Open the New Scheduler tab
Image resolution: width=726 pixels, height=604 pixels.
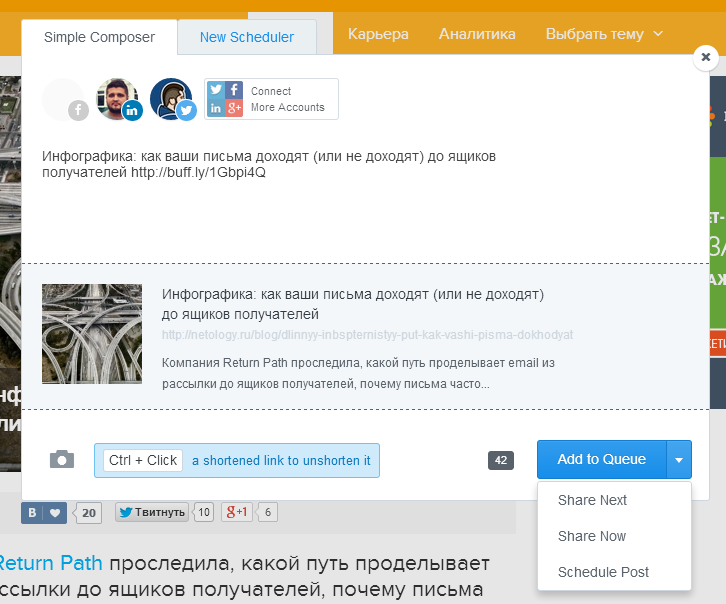pyautogui.click(x=247, y=37)
